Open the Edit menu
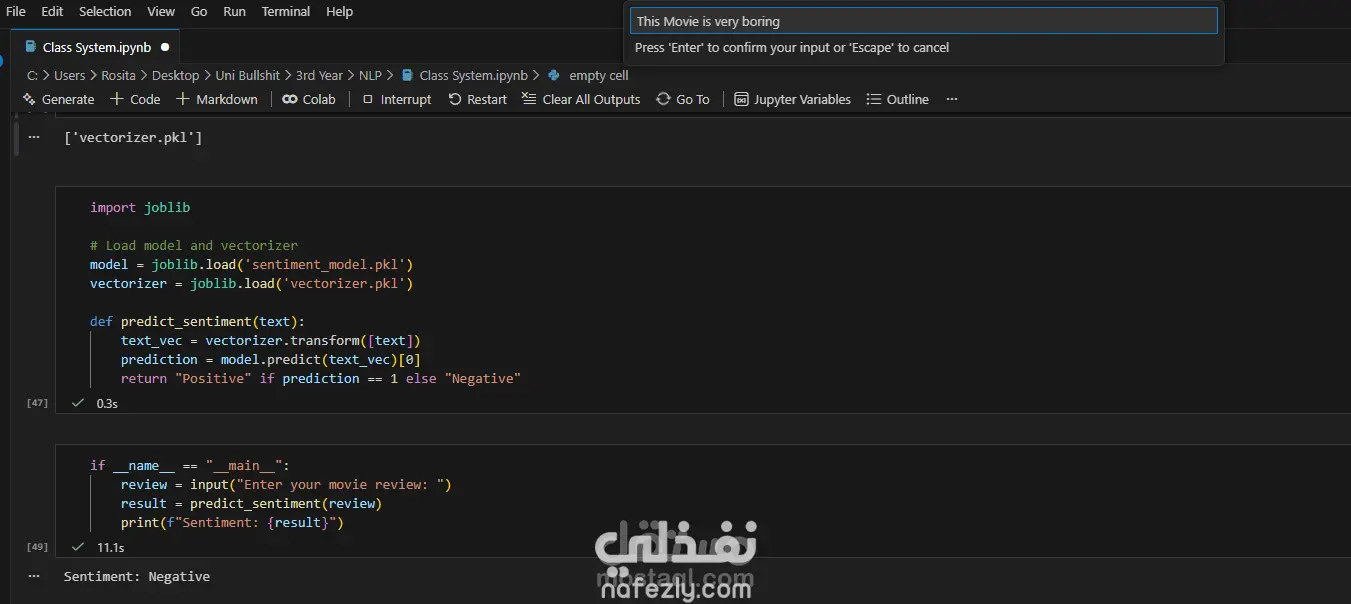1351x604 pixels. coord(52,11)
